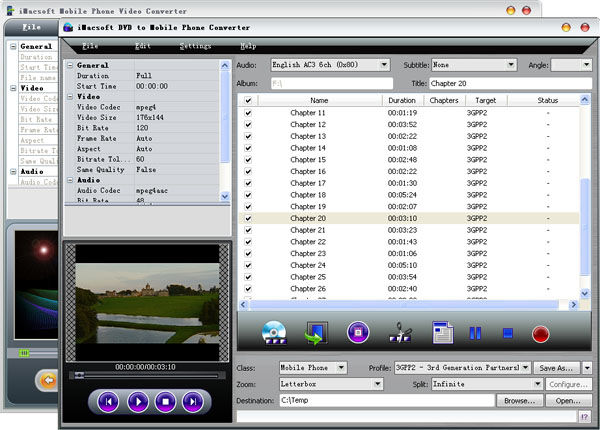Uncheck the select-all checkbox in list header

(248, 100)
